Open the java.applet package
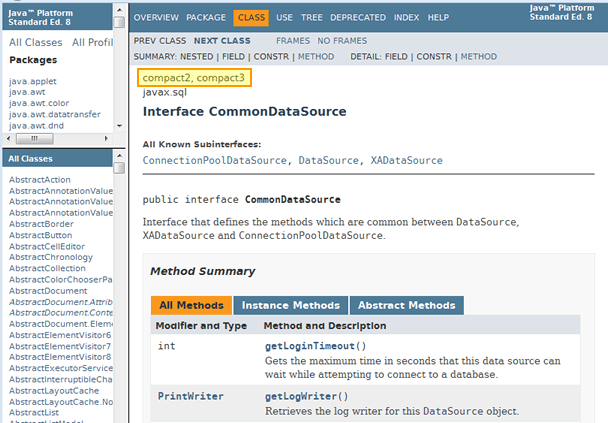Viewport: 608px width, 423px height. point(33,81)
